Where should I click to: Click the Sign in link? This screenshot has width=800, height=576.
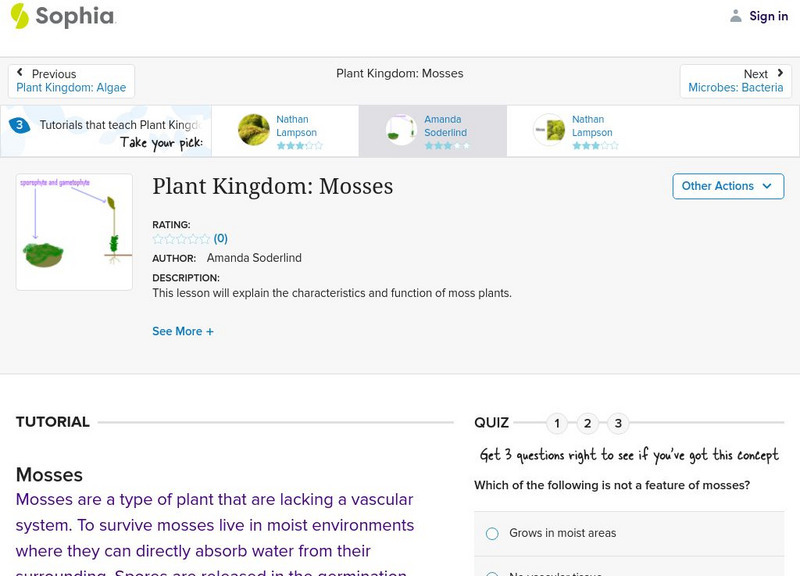click(x=768, y=16)
